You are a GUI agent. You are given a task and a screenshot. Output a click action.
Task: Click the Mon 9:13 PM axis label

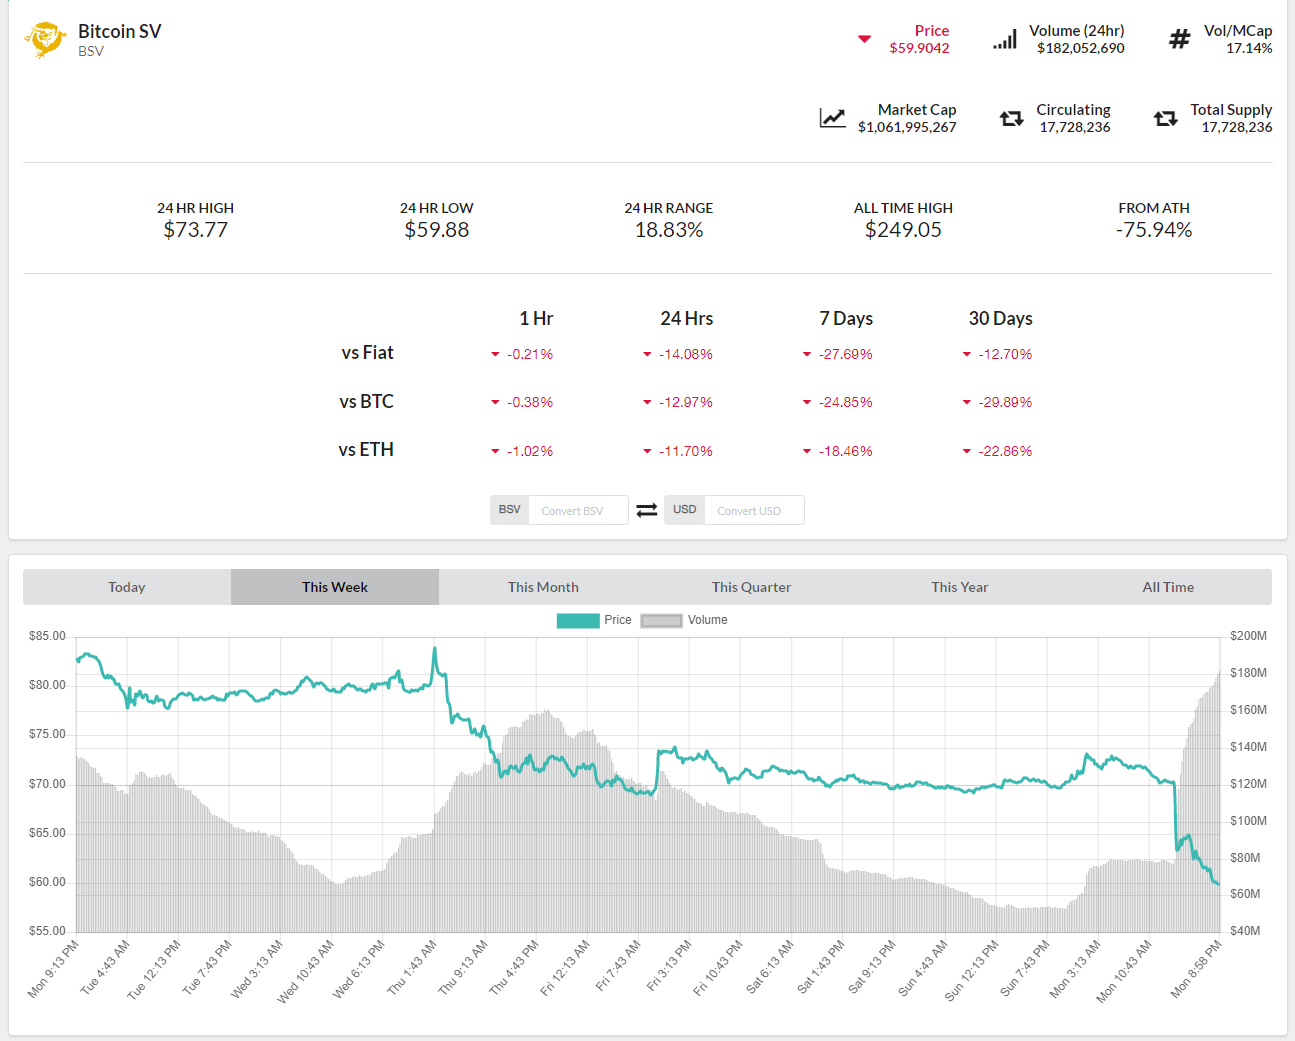tap(53, 968)
